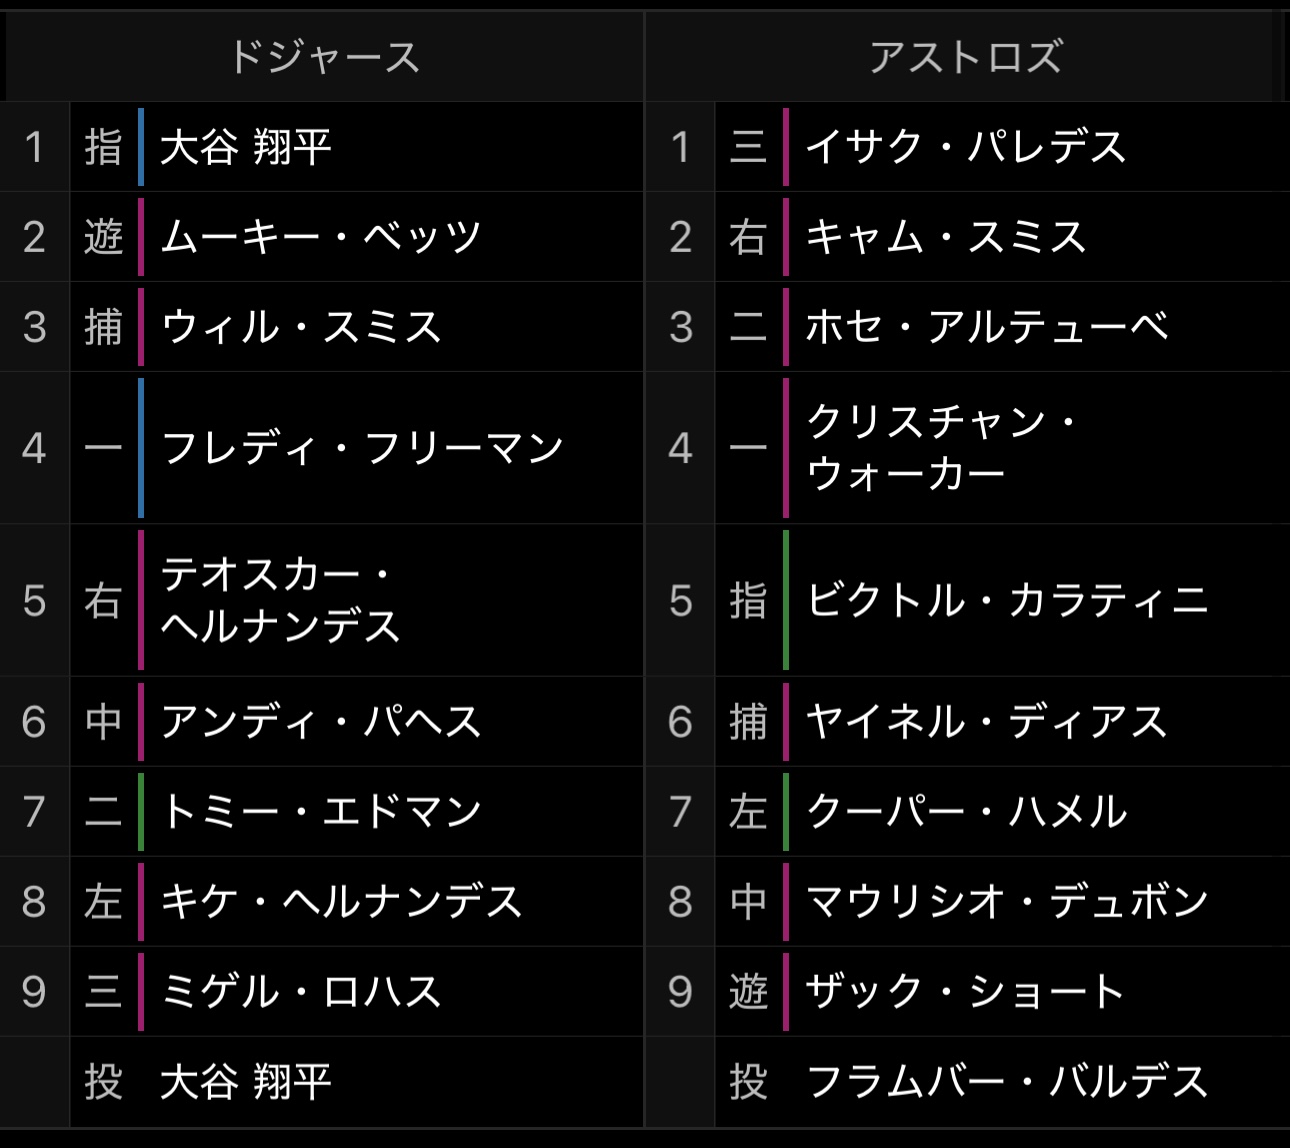
Task: Select マウリシオ・デュボン row
Action: 967,901
